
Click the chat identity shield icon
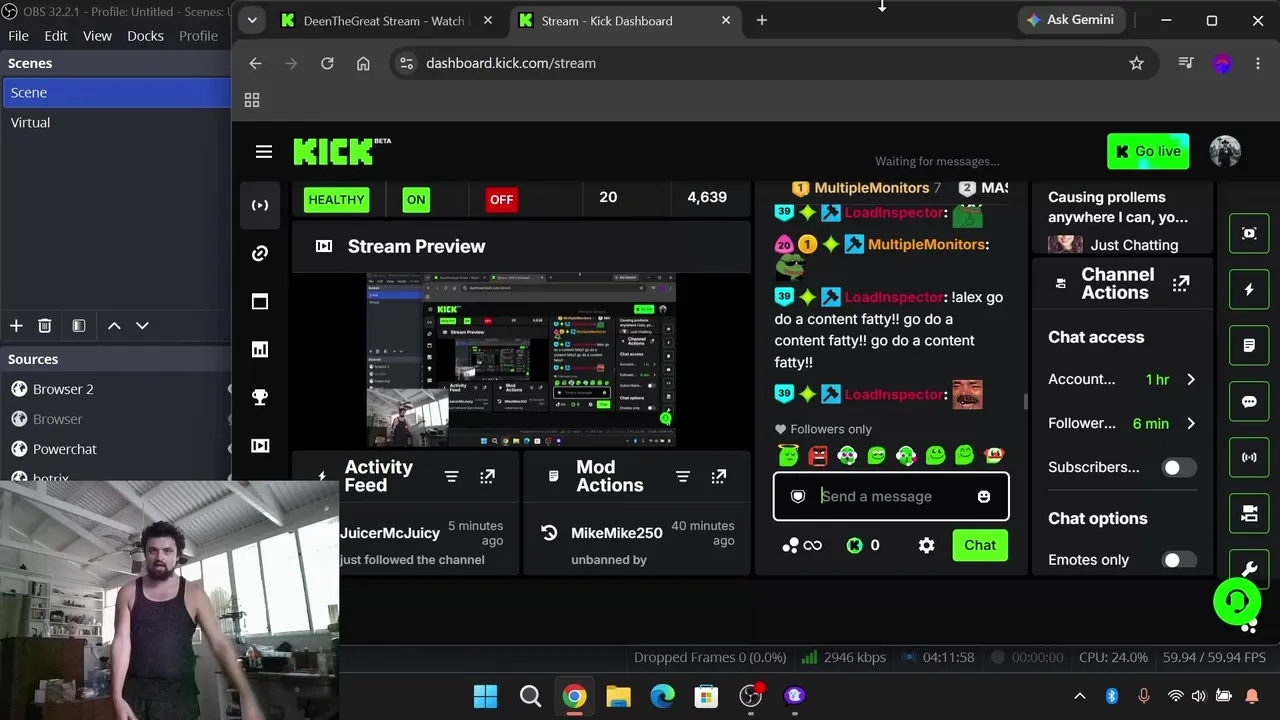click(x=798, y=496)
